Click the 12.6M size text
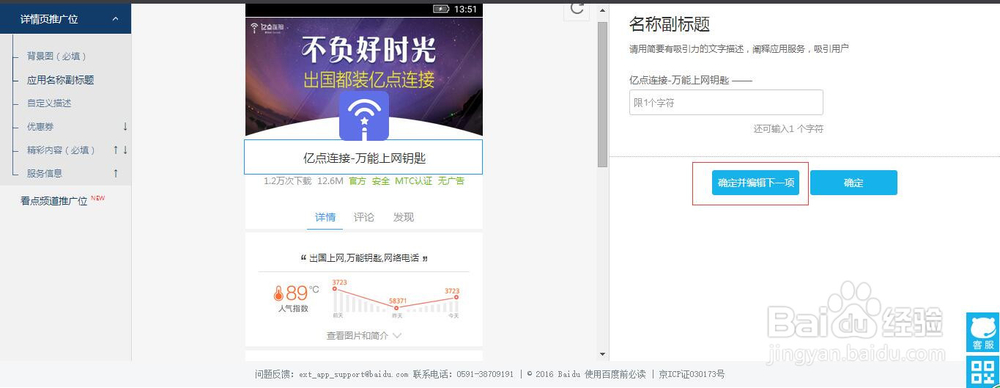 click(x=330, y=181)
